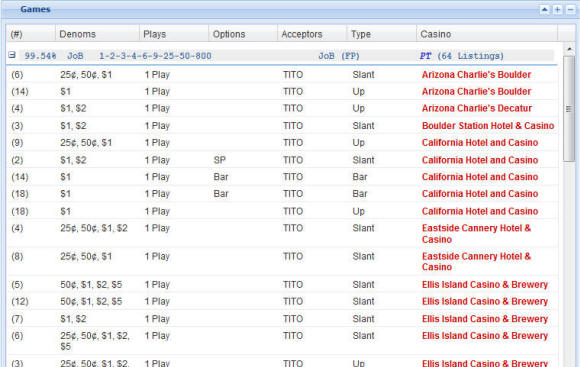
Task: Click the (2) count cell in the SP row
Action: [x=17, y=160]
